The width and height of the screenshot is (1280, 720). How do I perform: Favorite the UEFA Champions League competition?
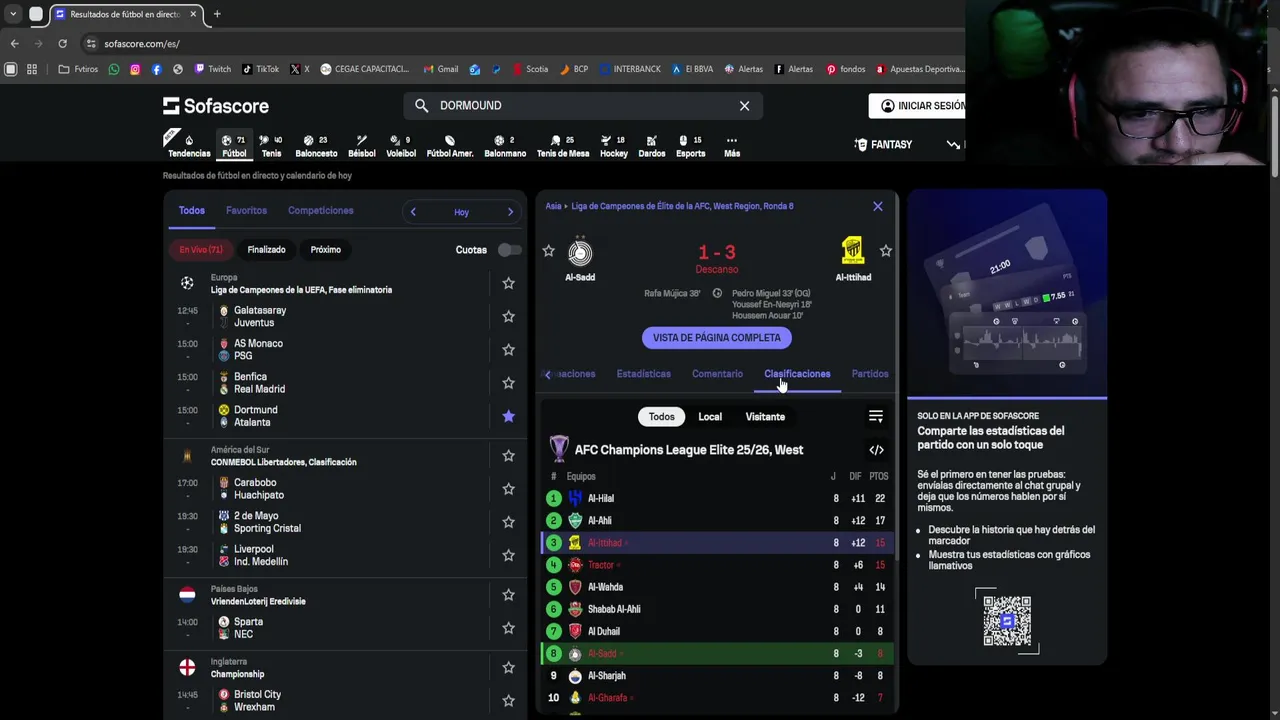tap(508, 283)
